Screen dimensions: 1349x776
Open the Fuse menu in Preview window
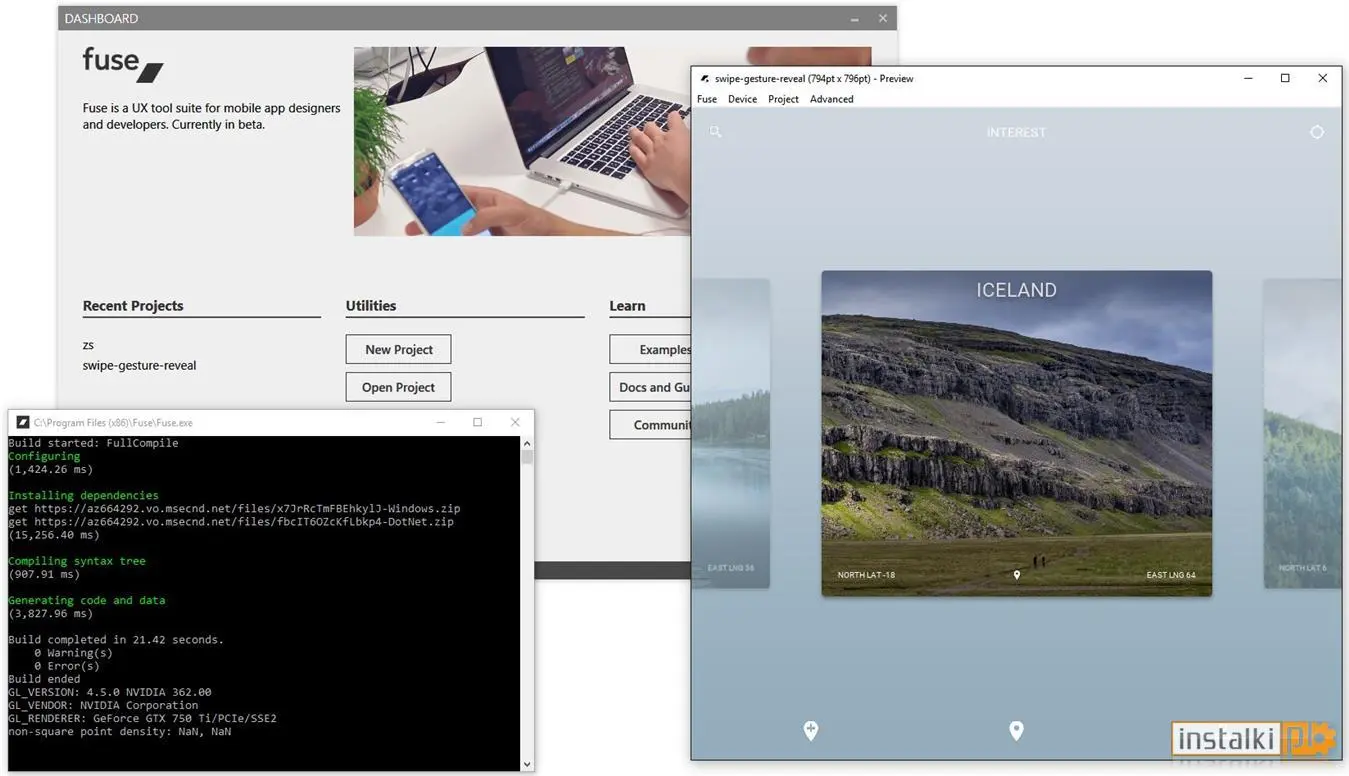tap(707, 99)
